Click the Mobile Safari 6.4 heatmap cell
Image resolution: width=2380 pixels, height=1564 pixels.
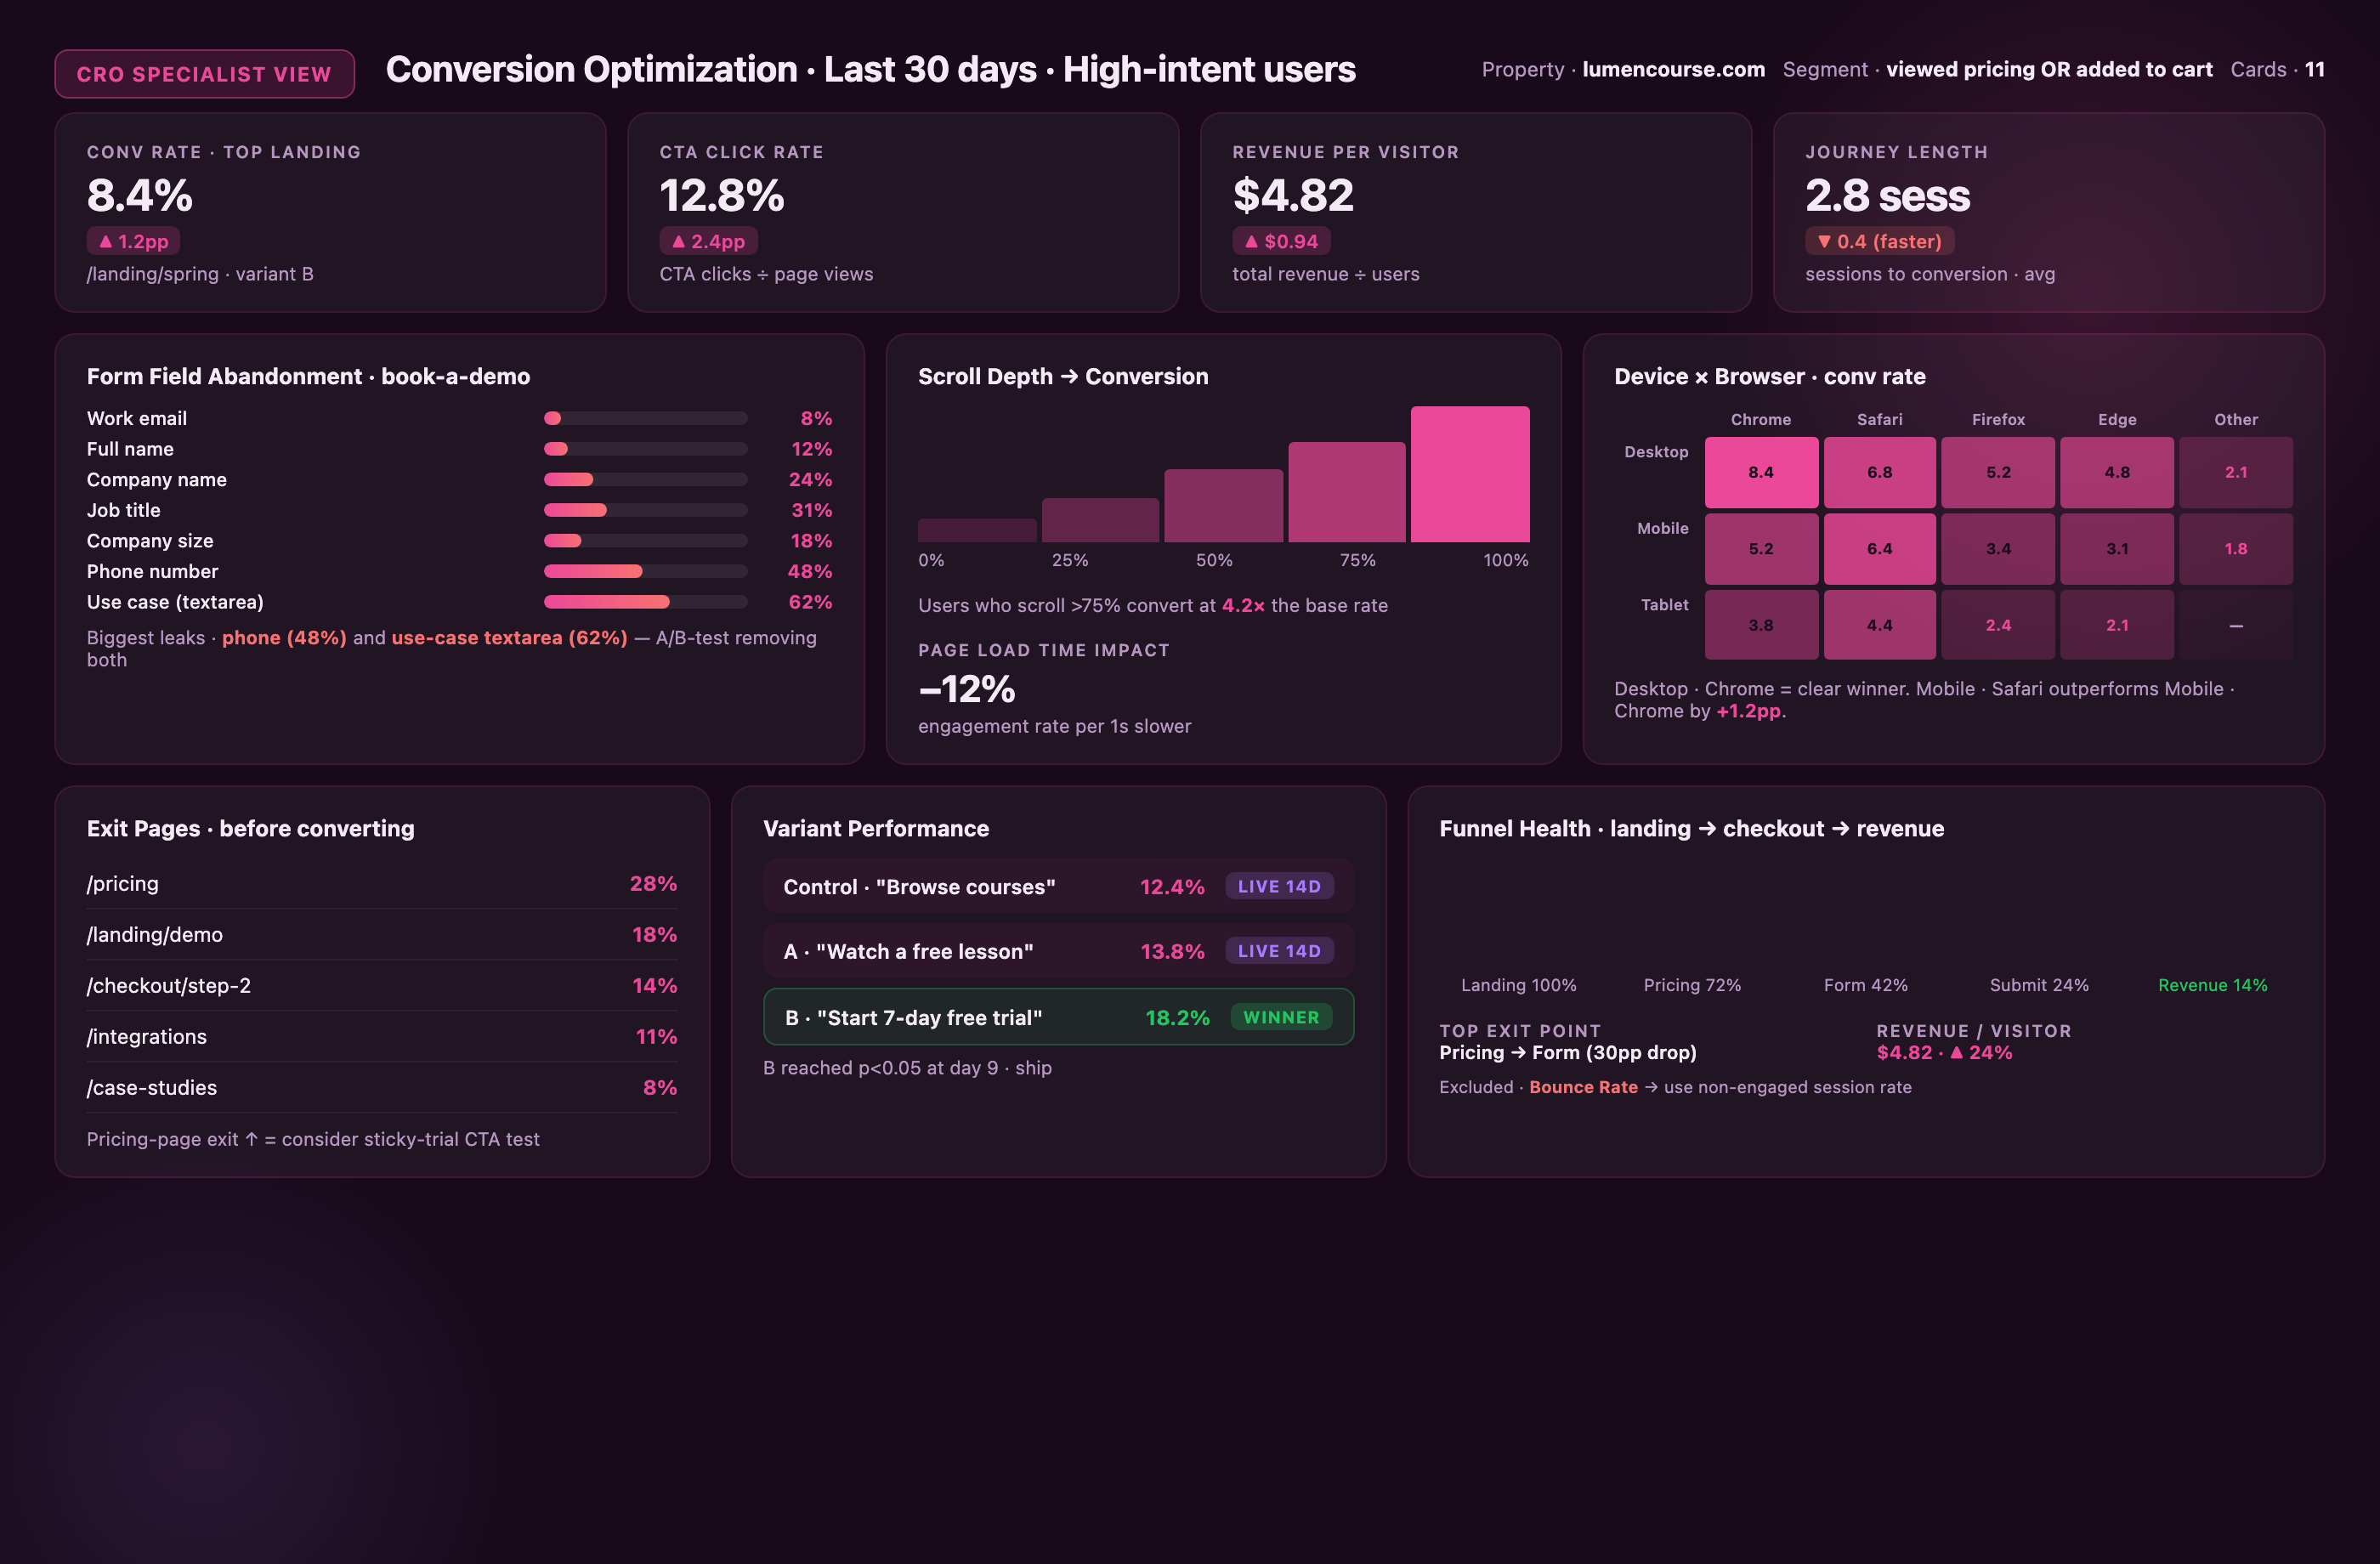coord(1879,549)
